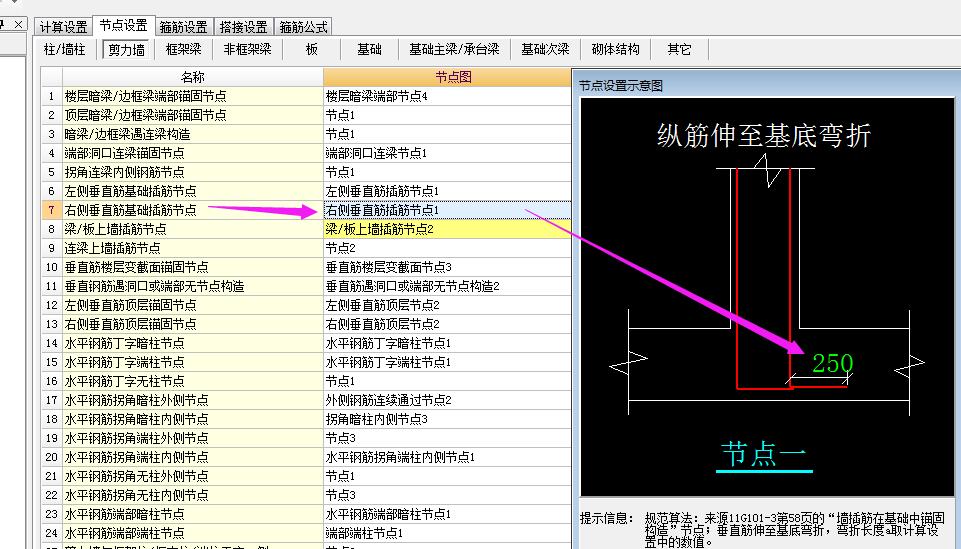
Task: Click the 非框架梁 component button
Action: coord(247,49)
